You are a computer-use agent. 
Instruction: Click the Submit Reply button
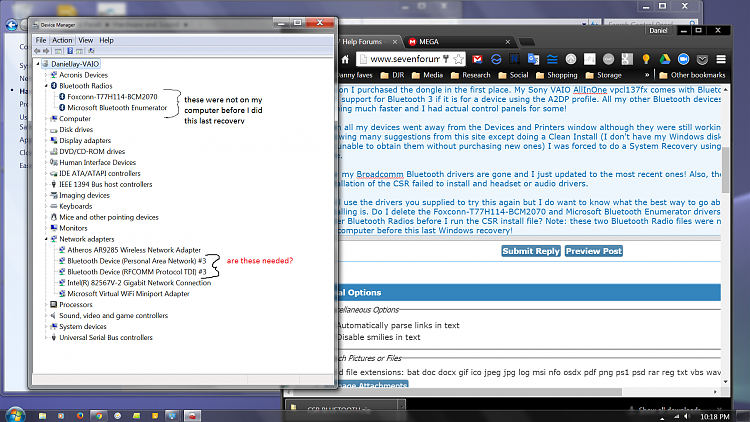[530, 251]
